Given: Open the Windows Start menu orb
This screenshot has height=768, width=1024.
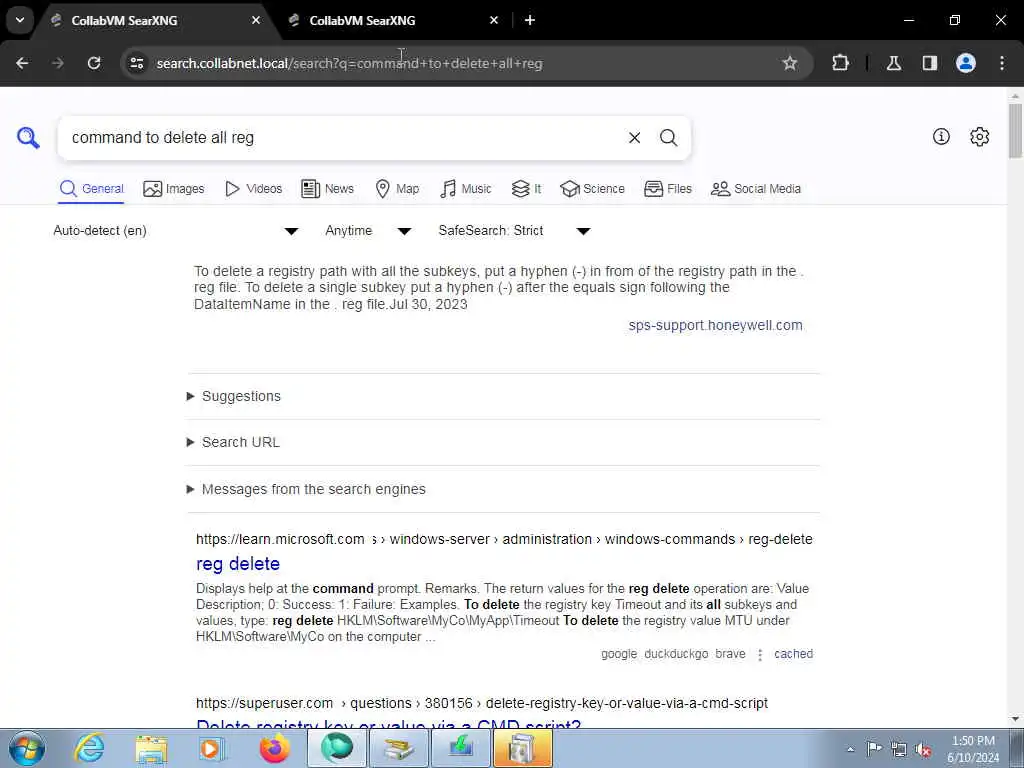Looking at the screenshot, I should tap(27, 748).
